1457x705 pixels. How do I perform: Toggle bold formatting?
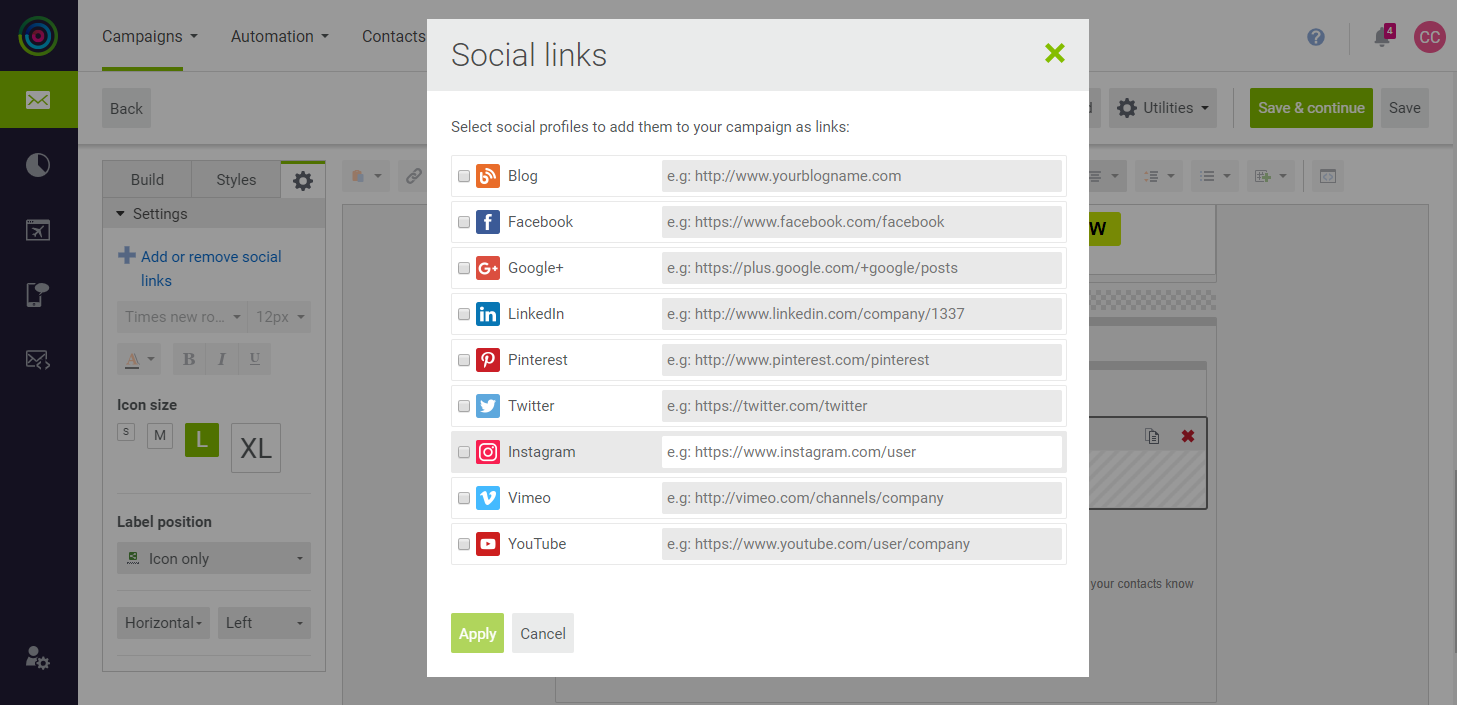189,359
